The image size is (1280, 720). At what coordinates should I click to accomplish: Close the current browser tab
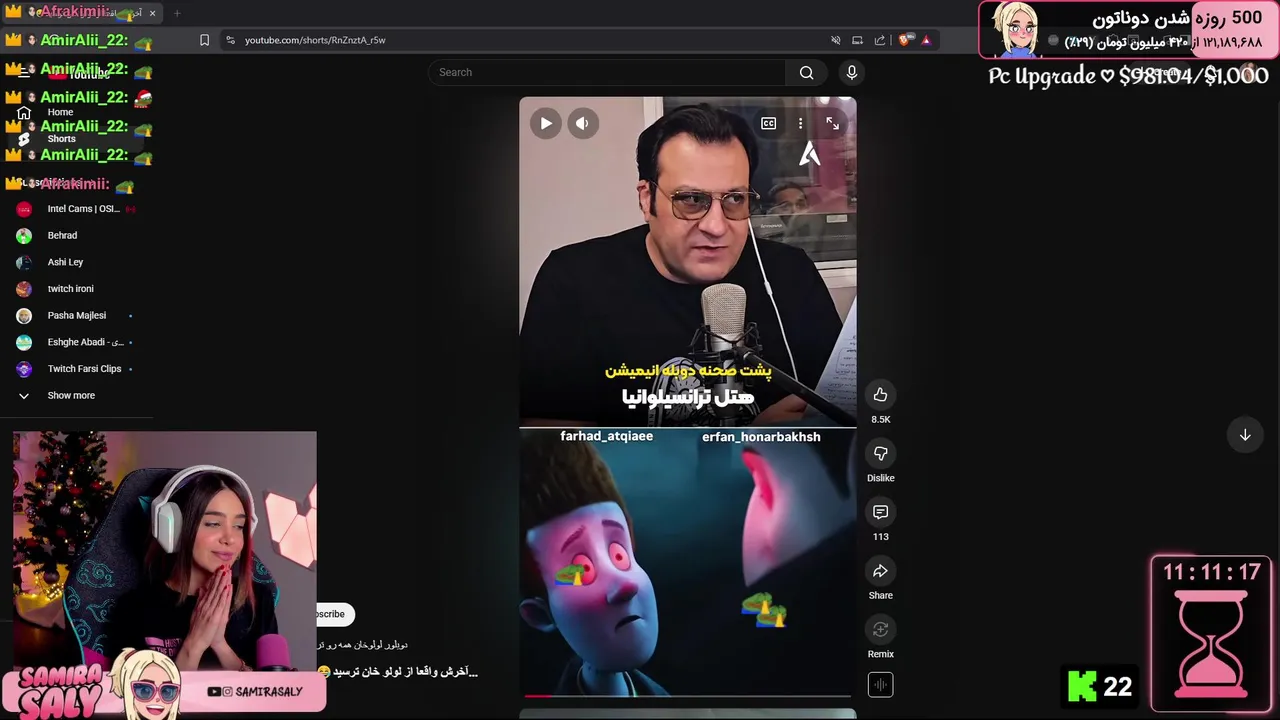coord(152,13)
